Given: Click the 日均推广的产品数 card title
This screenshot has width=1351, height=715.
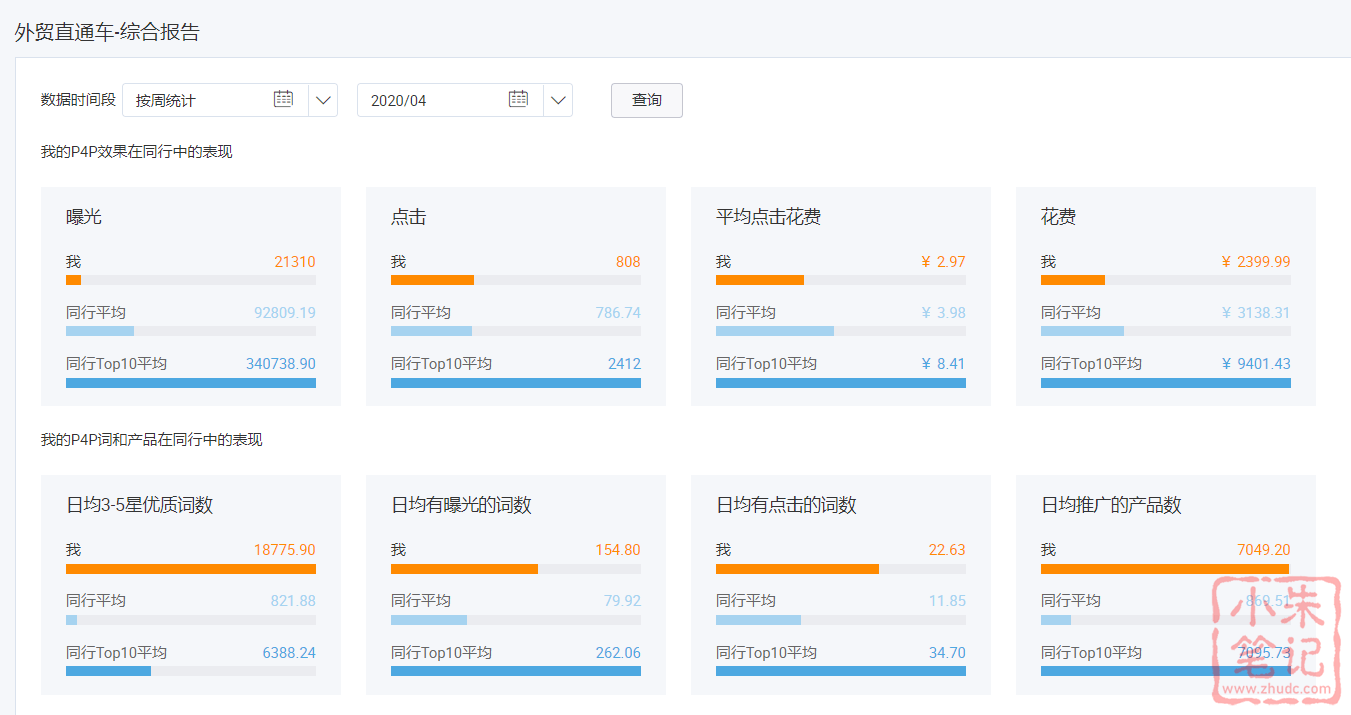Looking at the screenshot, I should click(1111, 505).
